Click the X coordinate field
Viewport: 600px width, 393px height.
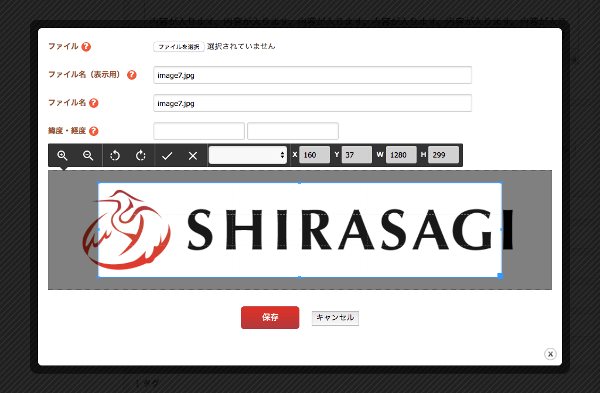tap(314, 155)
